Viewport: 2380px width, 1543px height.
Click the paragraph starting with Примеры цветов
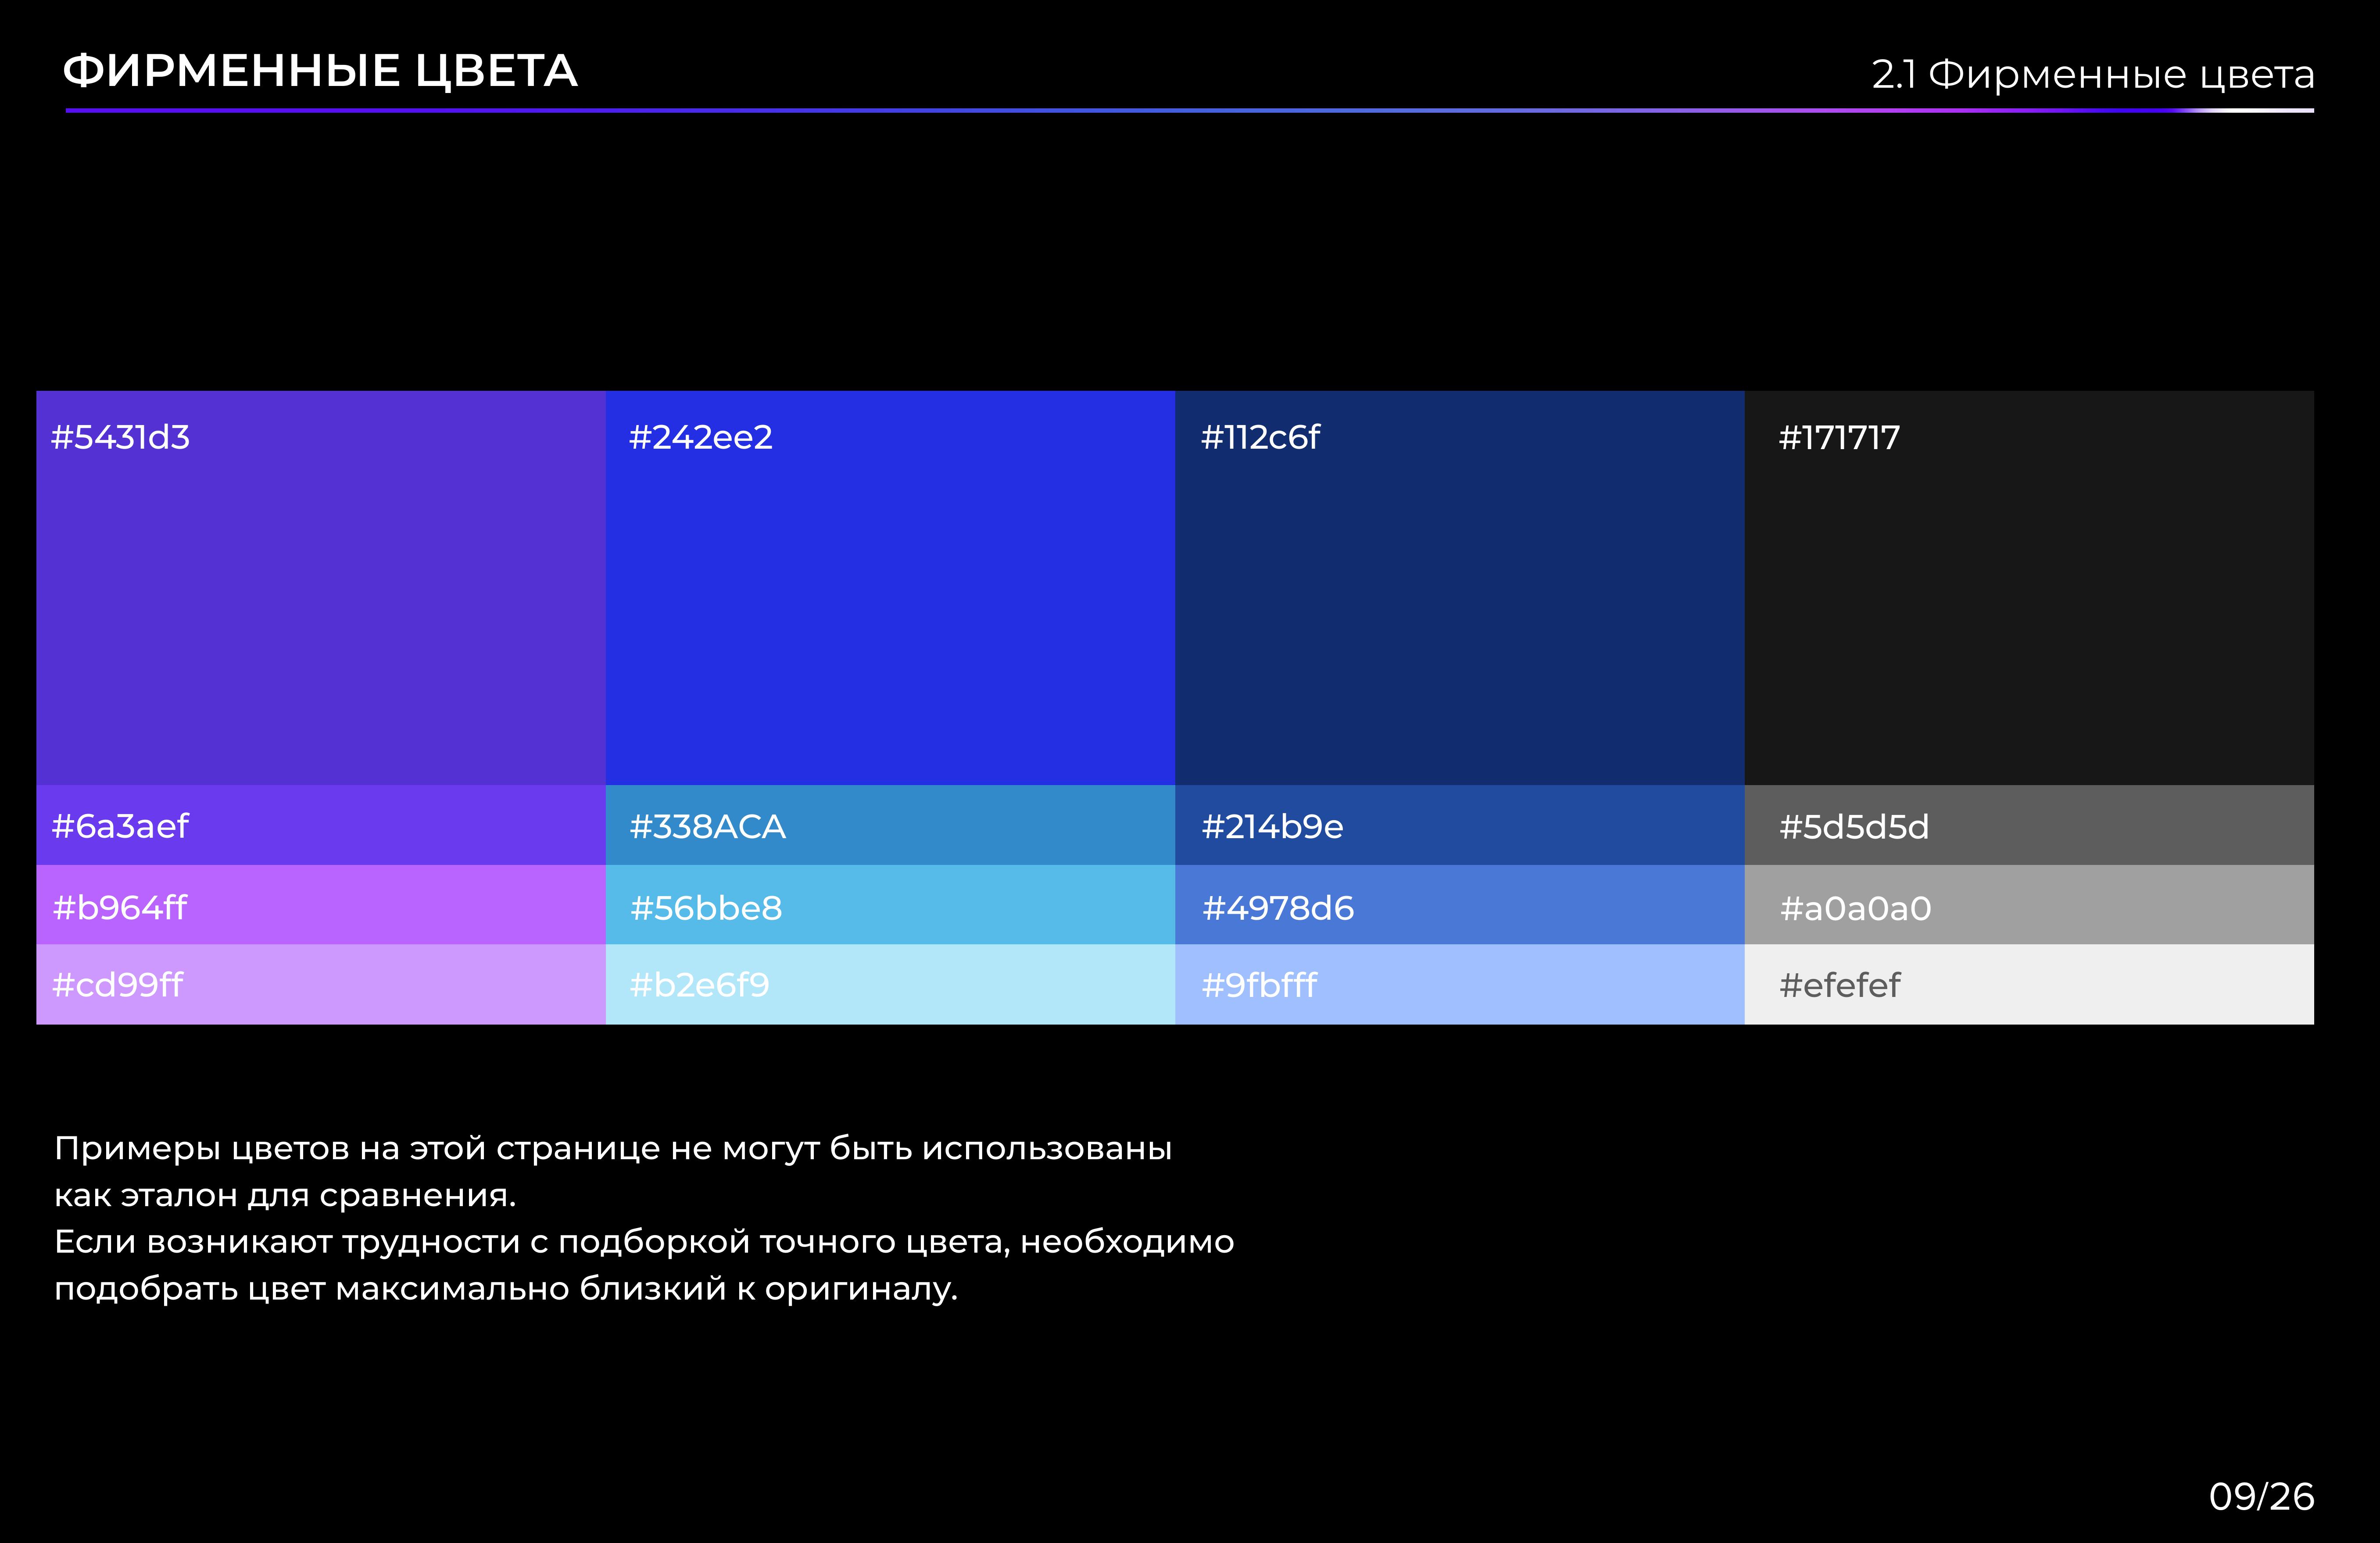[644, 1217]
